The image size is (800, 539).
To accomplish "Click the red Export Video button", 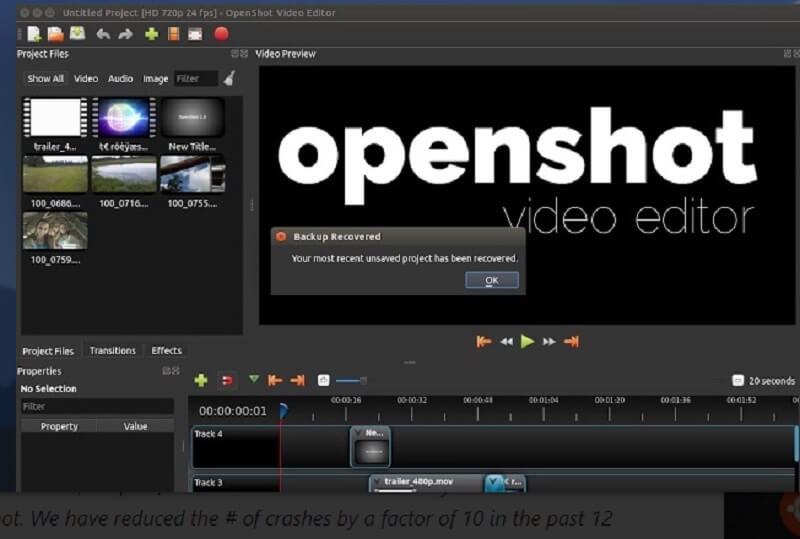I will 221,34.
